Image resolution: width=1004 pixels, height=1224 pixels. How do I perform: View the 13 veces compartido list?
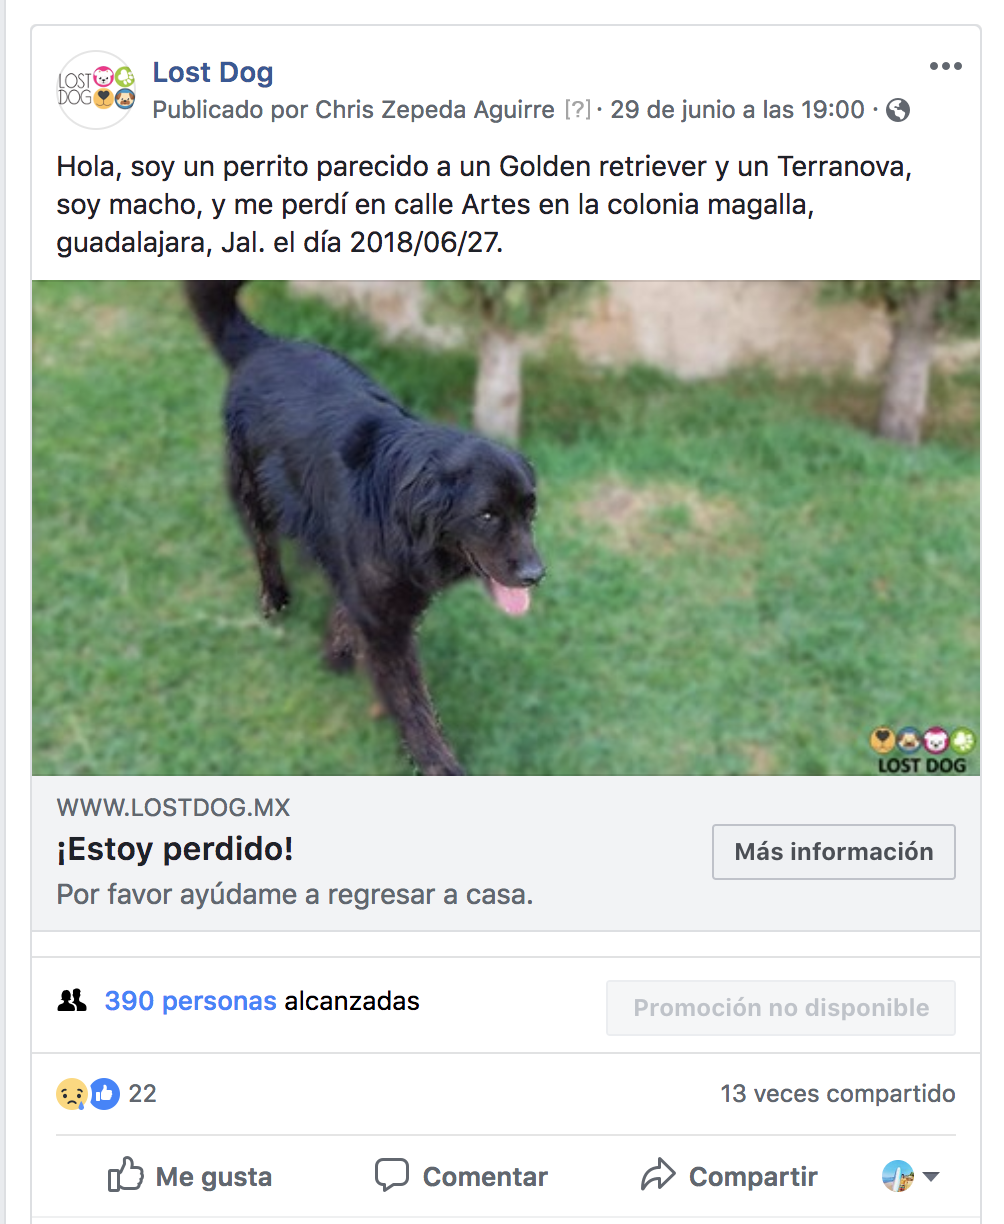pyautogui.click(x=837, y=1094)
